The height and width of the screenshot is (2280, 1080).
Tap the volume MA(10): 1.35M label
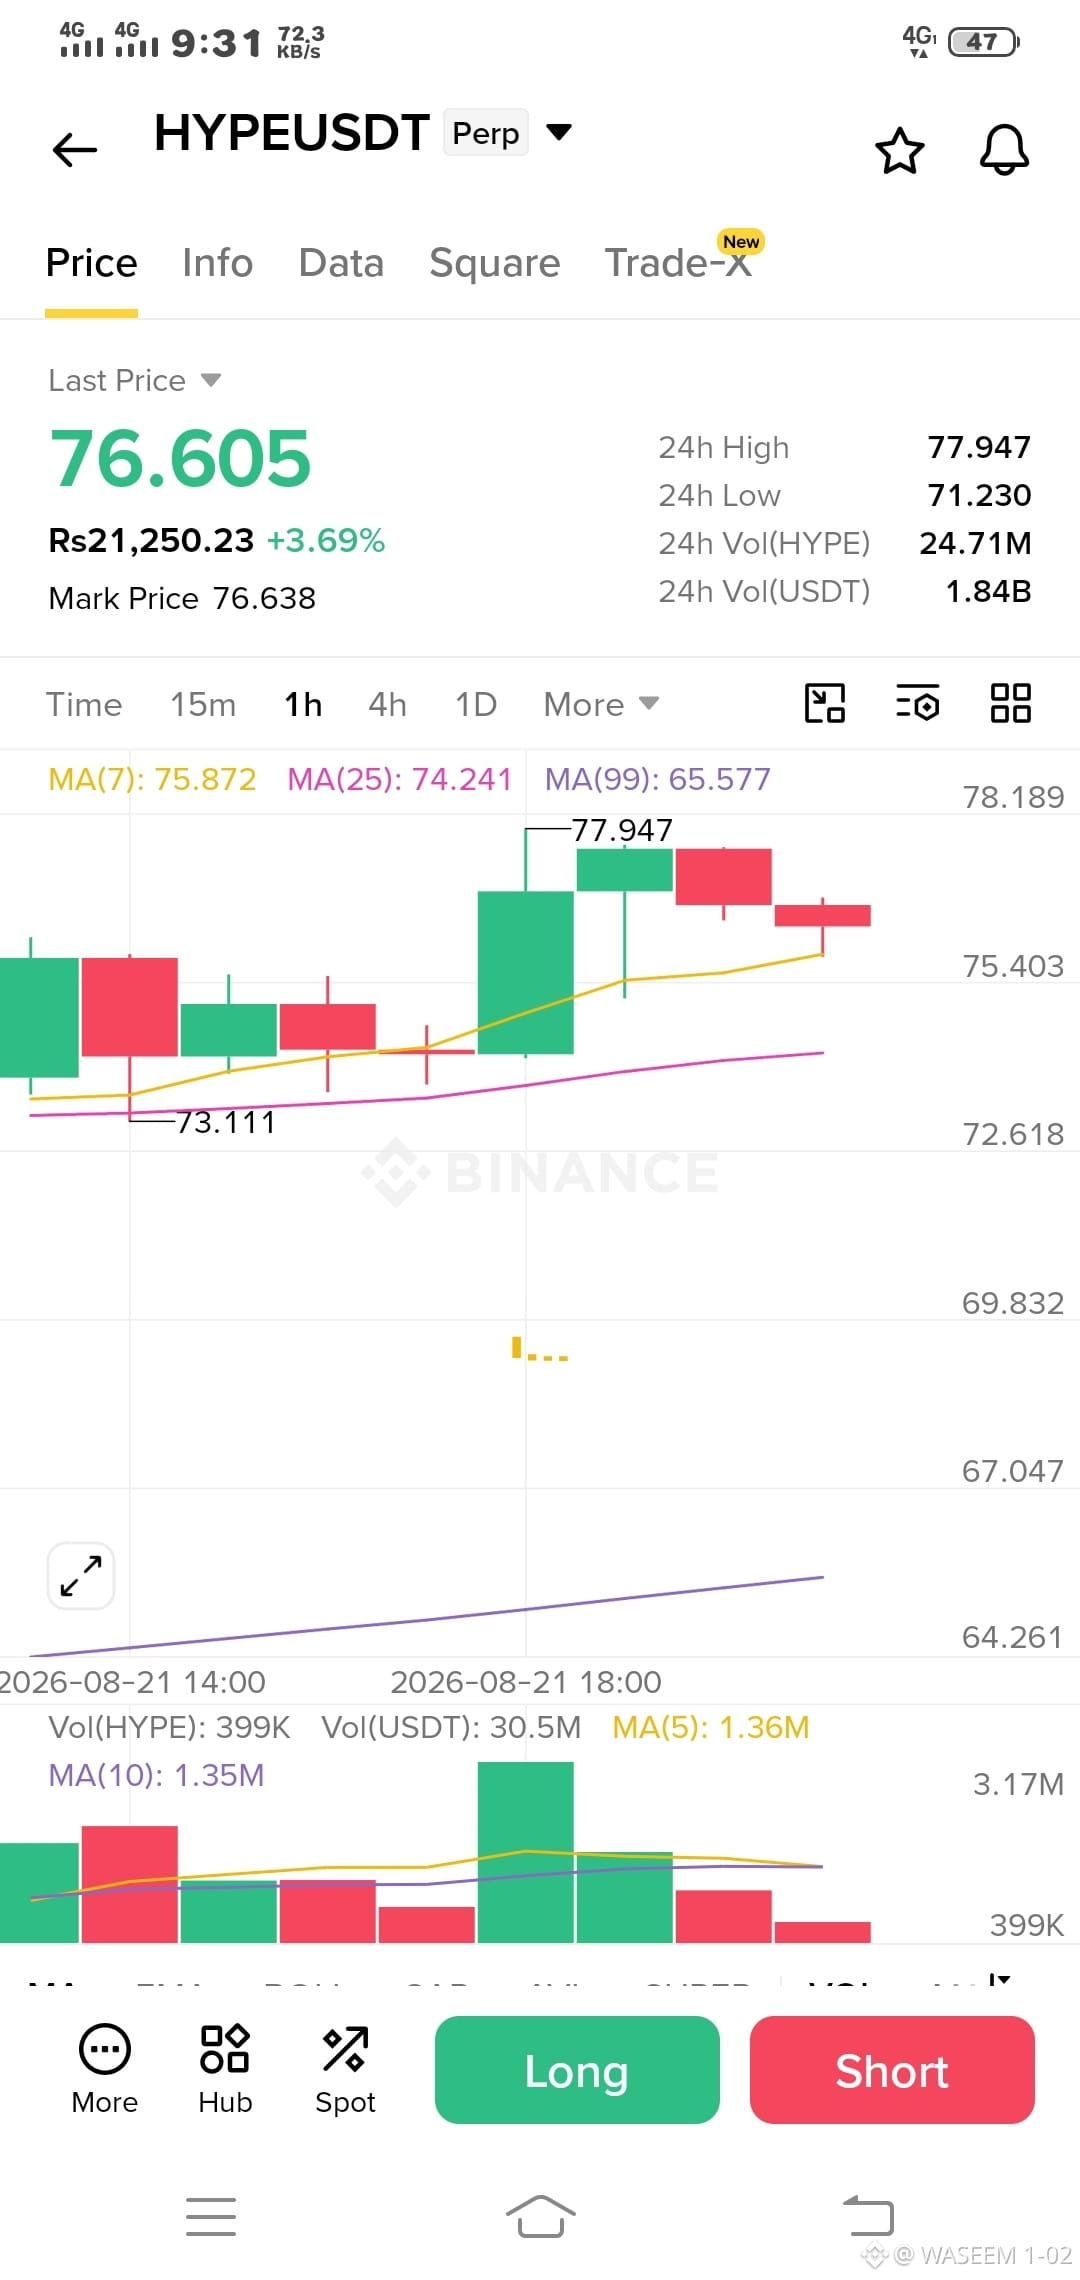click(156, 1775)
